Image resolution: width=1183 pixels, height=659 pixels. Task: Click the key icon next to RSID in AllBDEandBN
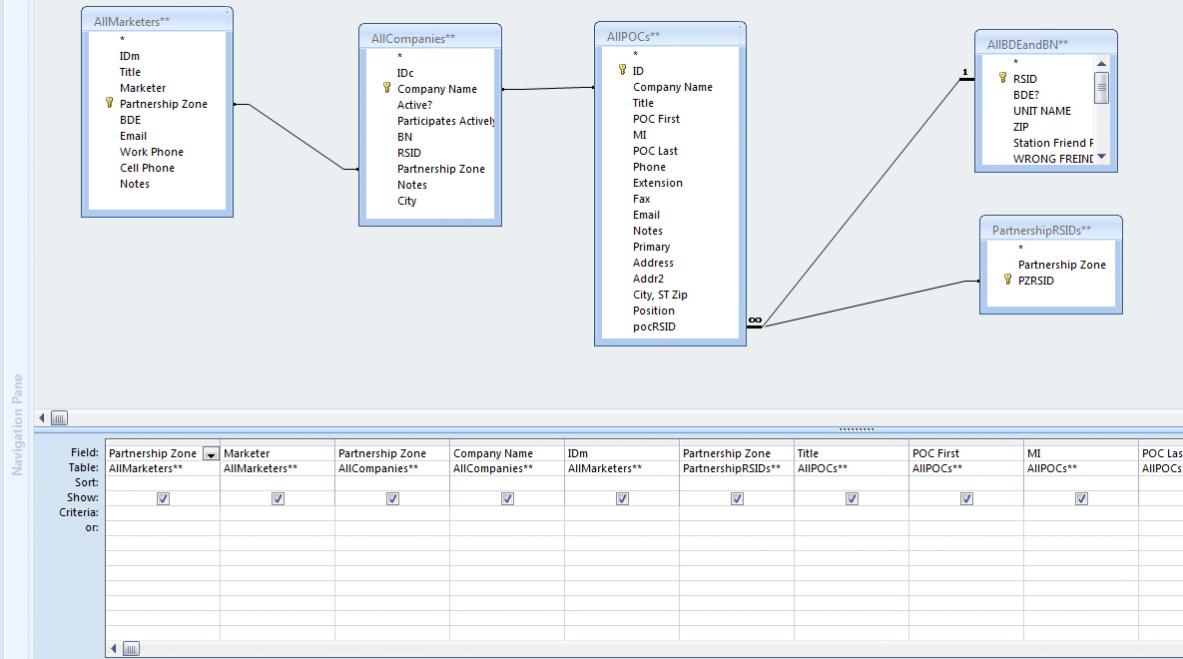point(1003,77)
